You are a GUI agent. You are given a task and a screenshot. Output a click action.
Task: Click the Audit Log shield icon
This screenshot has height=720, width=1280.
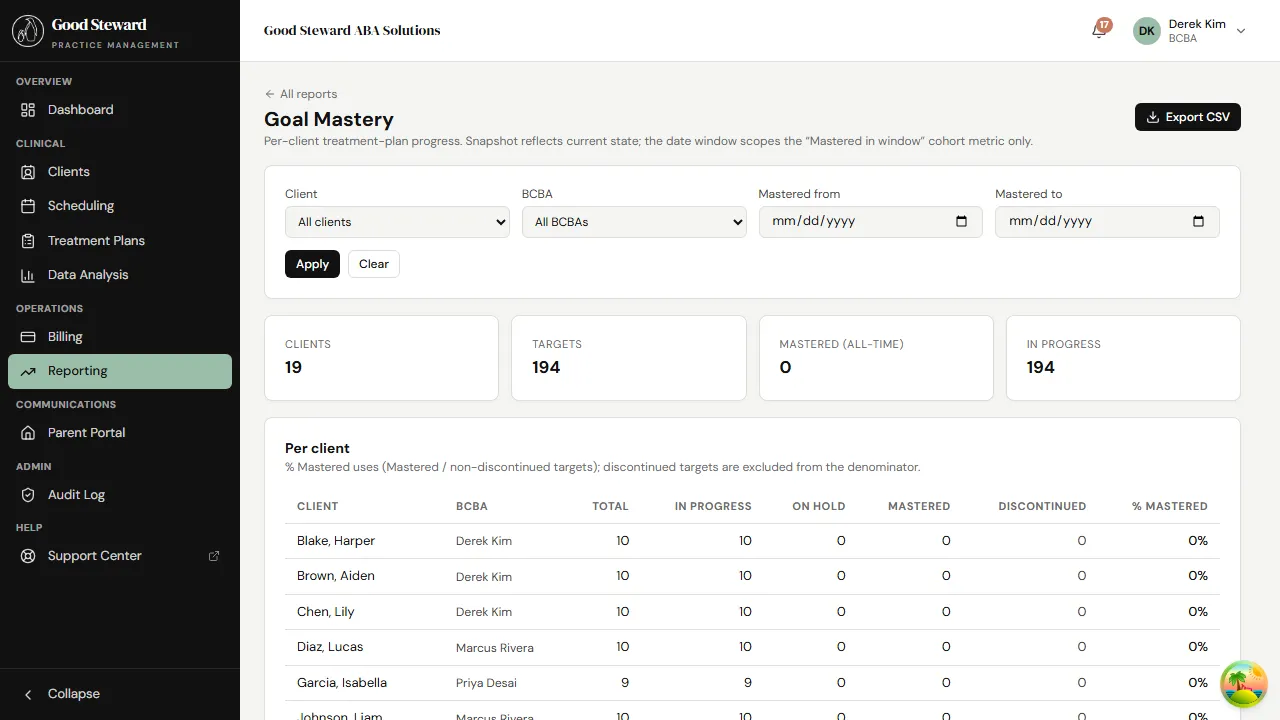(x=29, y=495)
